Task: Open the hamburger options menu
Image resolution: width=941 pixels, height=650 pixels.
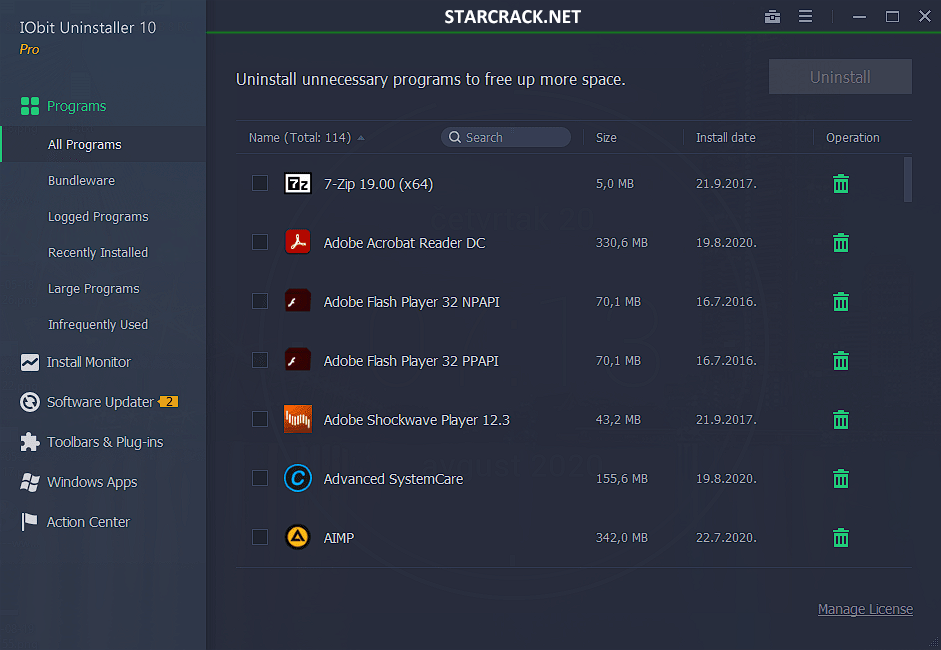Action: coord(805,16)
